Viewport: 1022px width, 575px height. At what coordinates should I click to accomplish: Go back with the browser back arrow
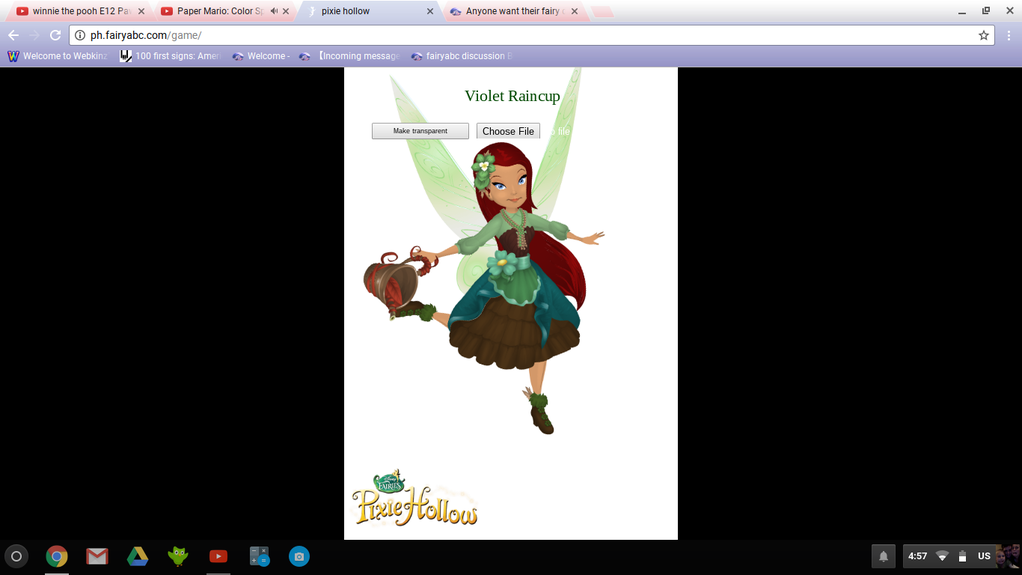[14, 35]
